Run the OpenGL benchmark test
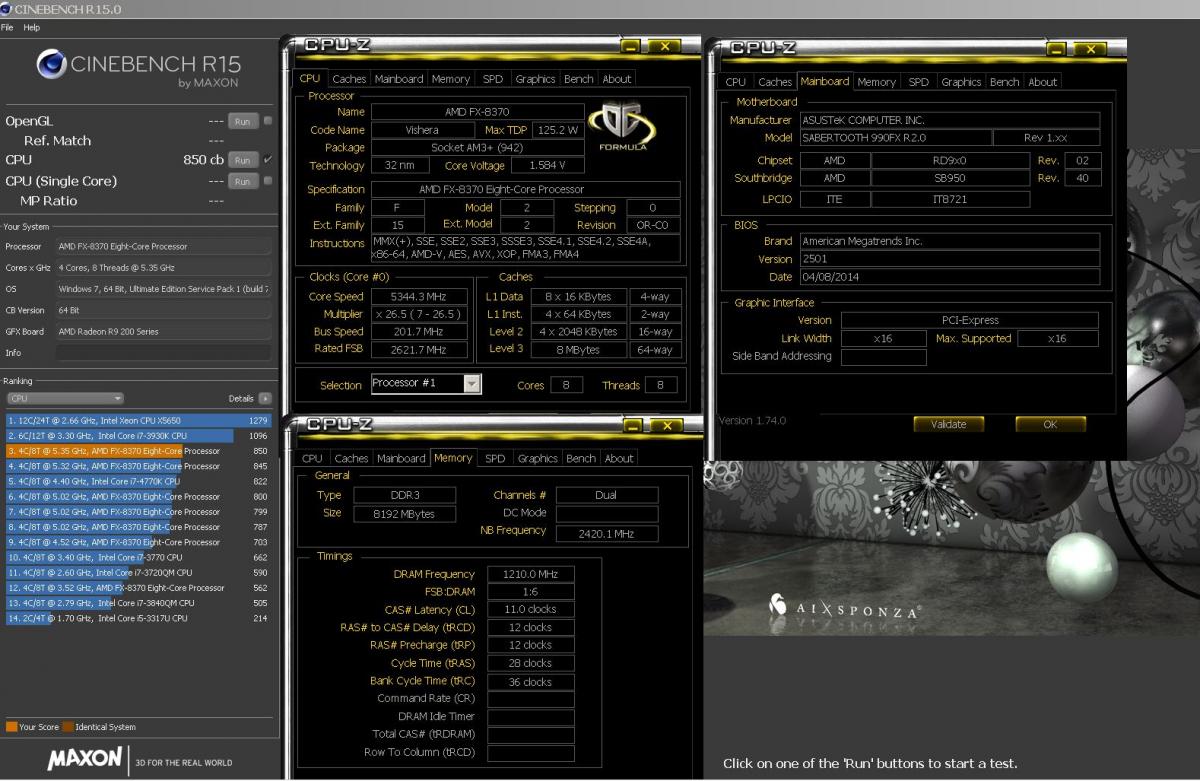The width and height of the screenshot is (1200, 781). click(x=241, y=121)
